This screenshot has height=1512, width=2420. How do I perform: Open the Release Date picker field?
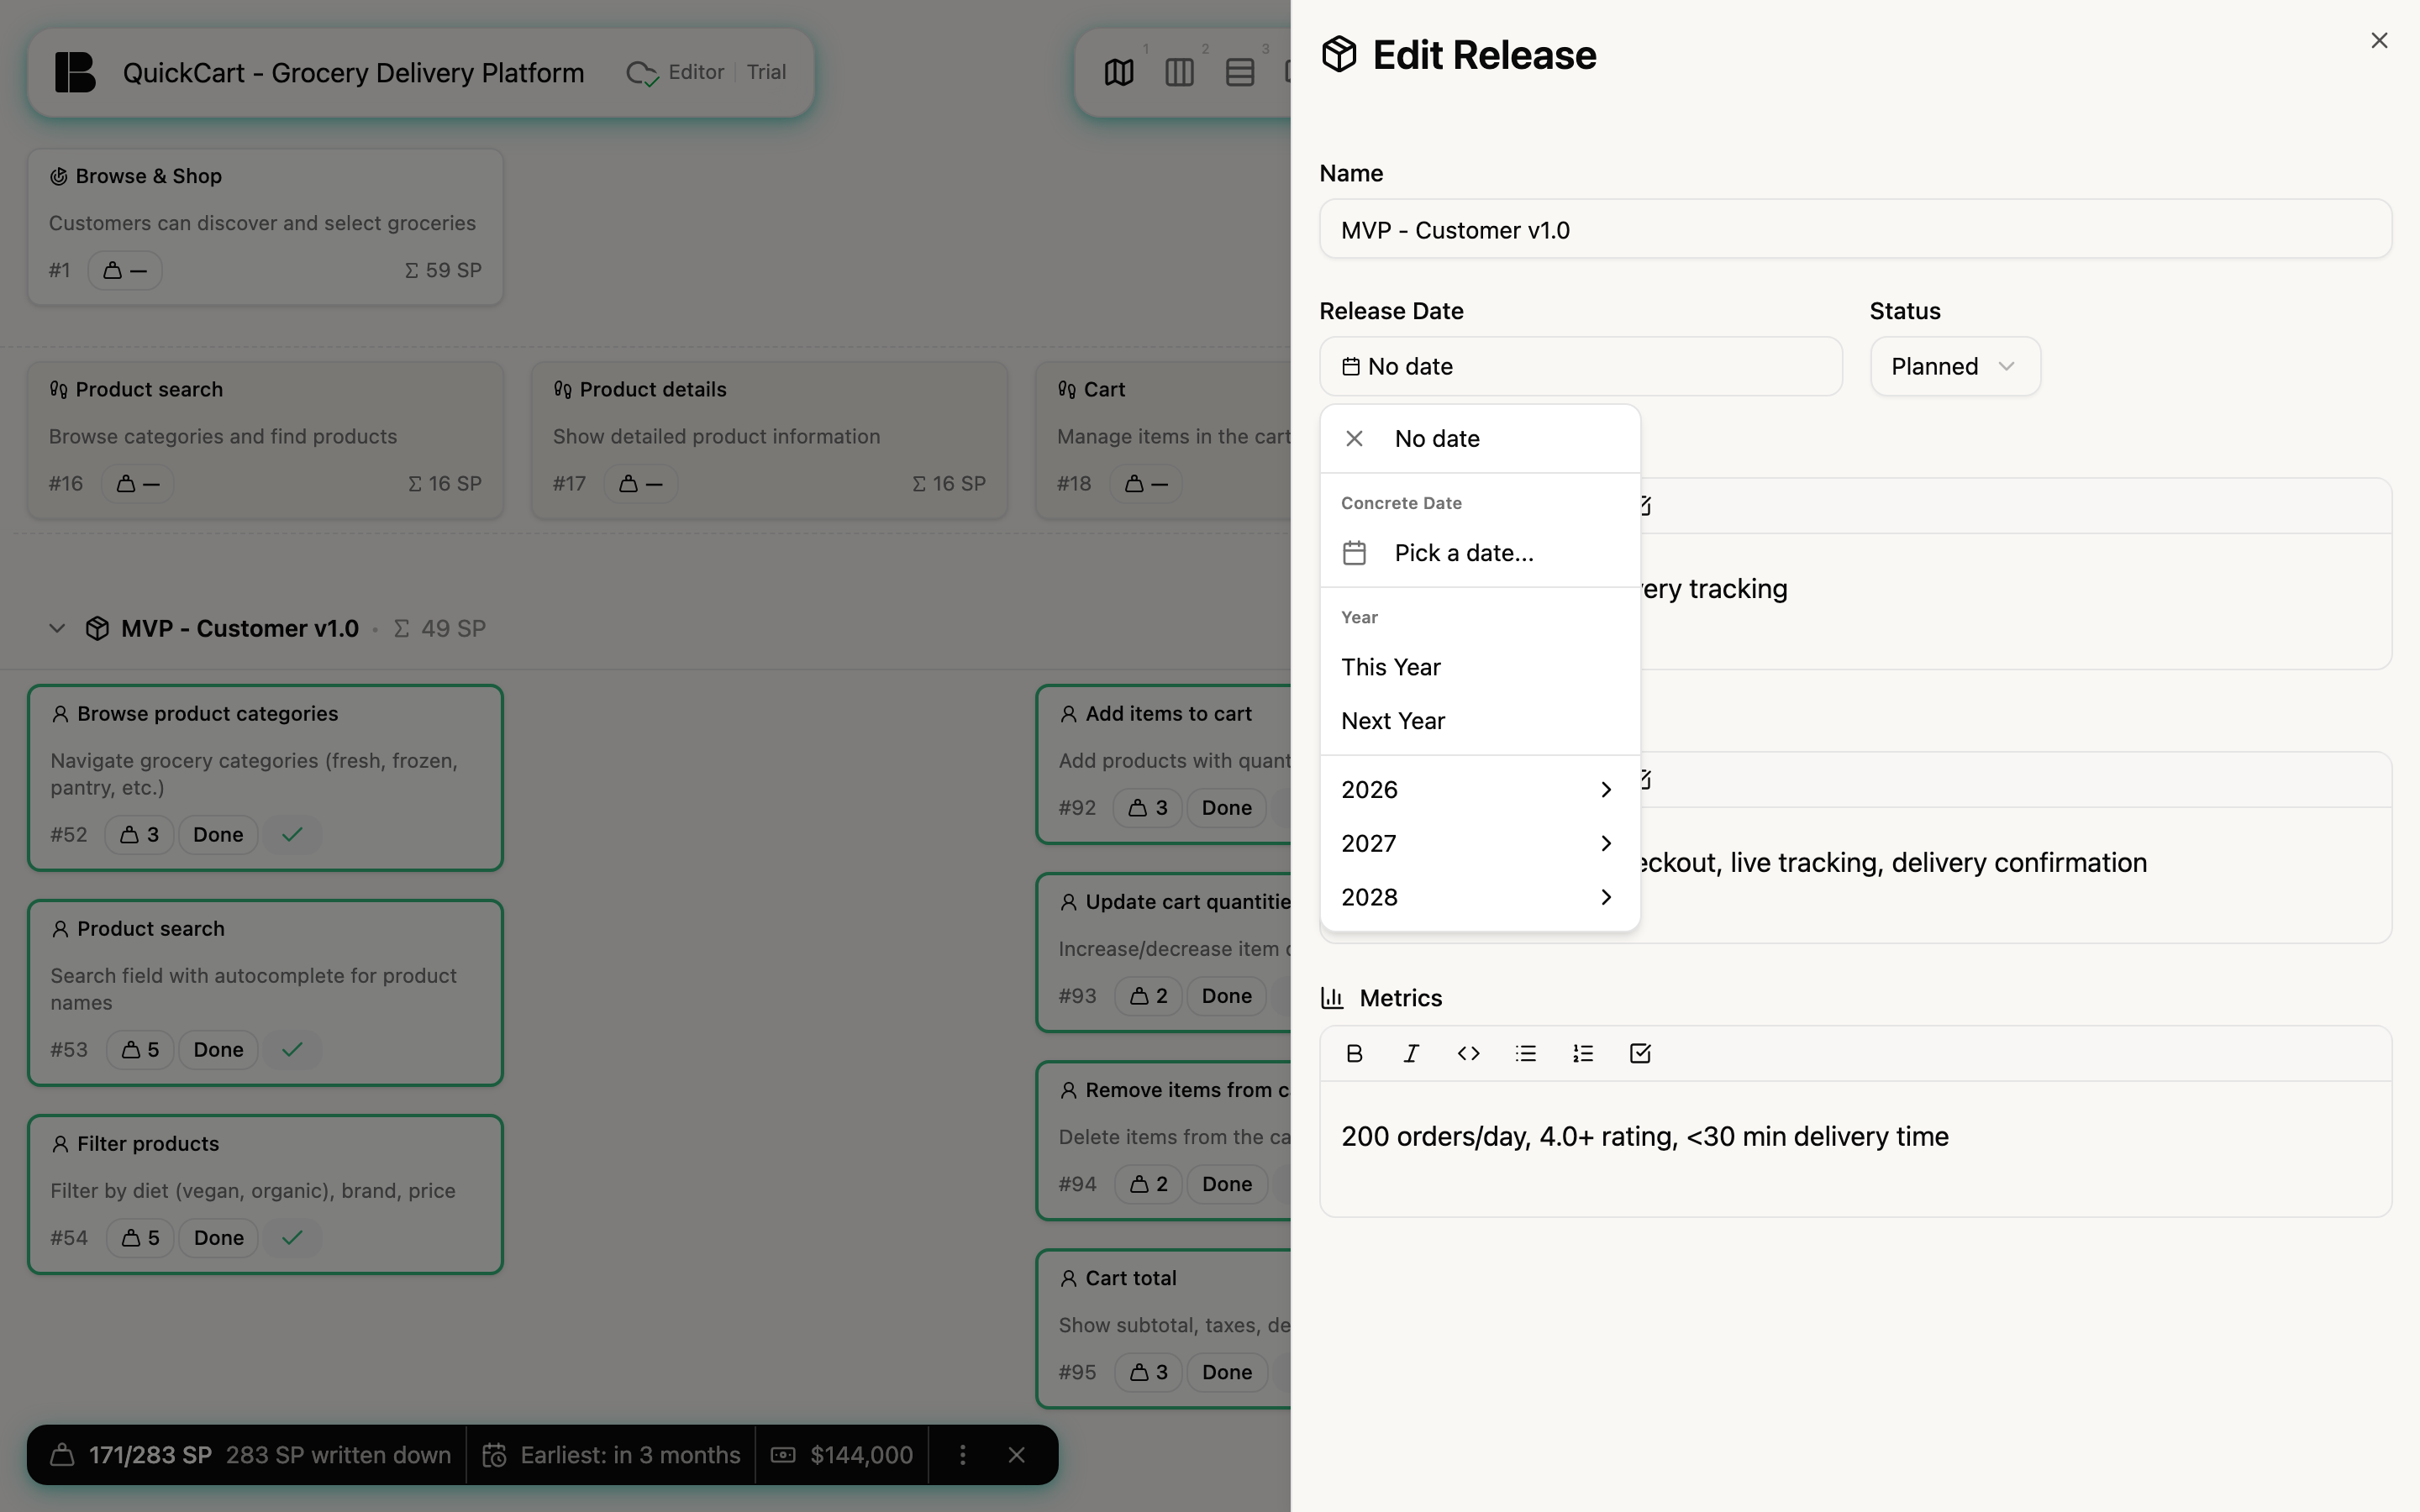(1580, 366)
